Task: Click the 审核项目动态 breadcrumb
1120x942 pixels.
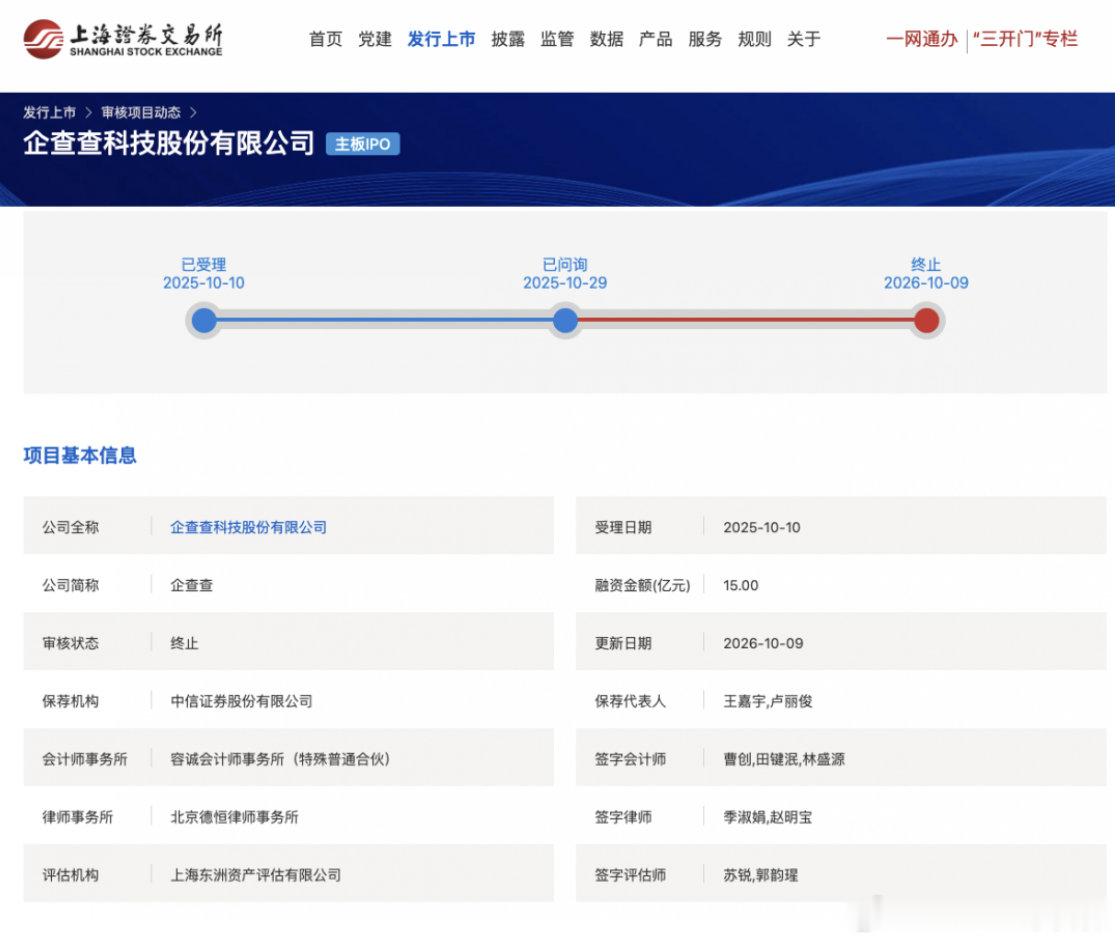Action: click(x=141, y=112)
